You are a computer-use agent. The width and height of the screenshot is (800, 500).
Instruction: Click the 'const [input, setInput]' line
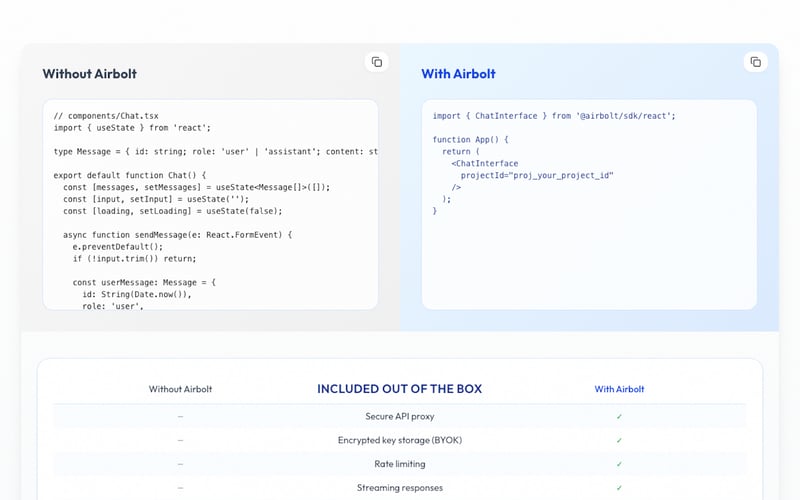coord(156,199)
